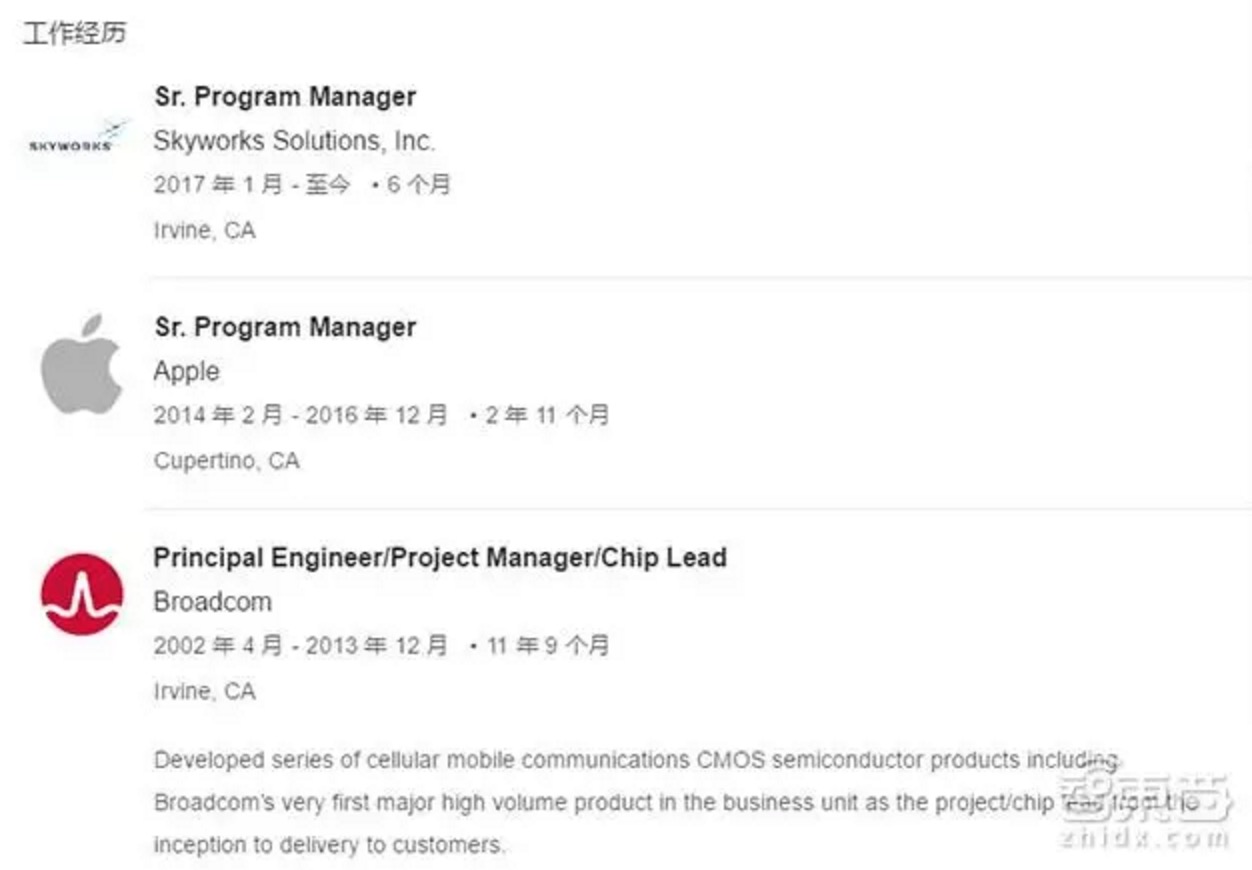Screen dimensions: 1252x870
Task: Click Irvine, CA under Broadcom entry
Action: click(204, 691)
